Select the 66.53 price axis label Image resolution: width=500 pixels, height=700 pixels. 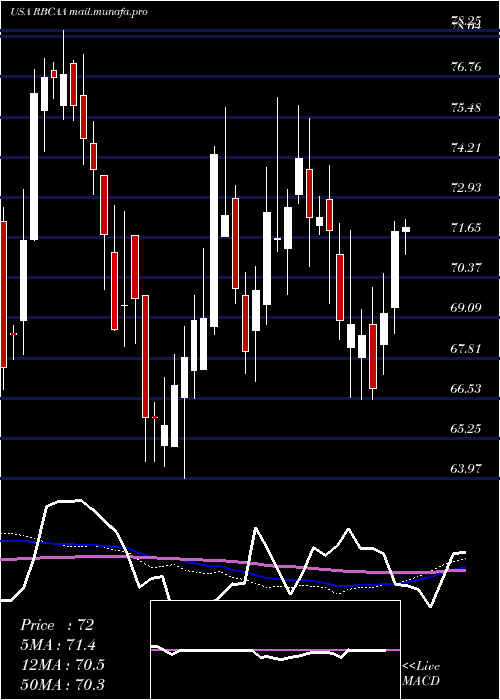click(466, 388)
